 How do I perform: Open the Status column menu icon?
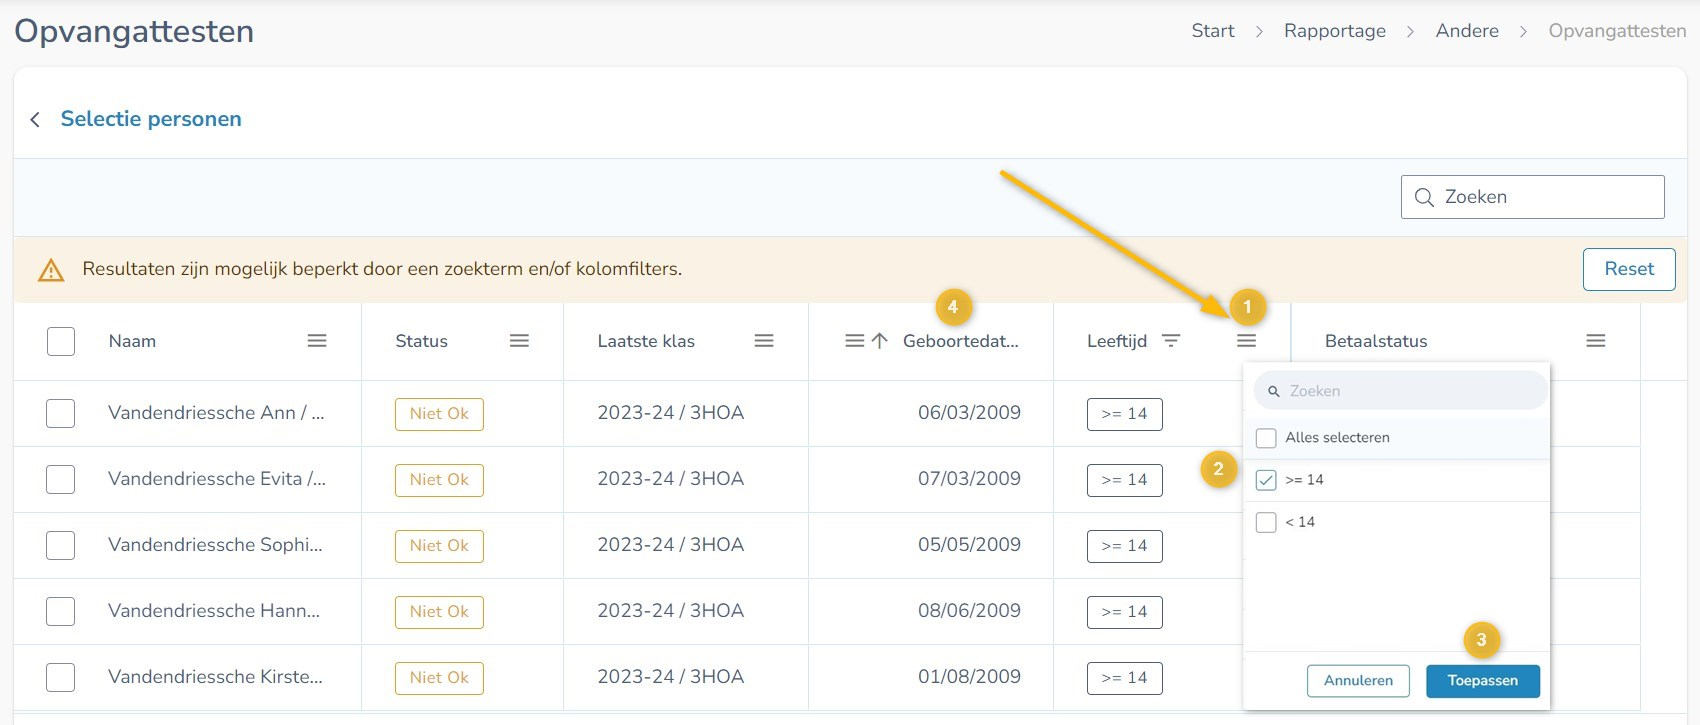pos(519,341)
